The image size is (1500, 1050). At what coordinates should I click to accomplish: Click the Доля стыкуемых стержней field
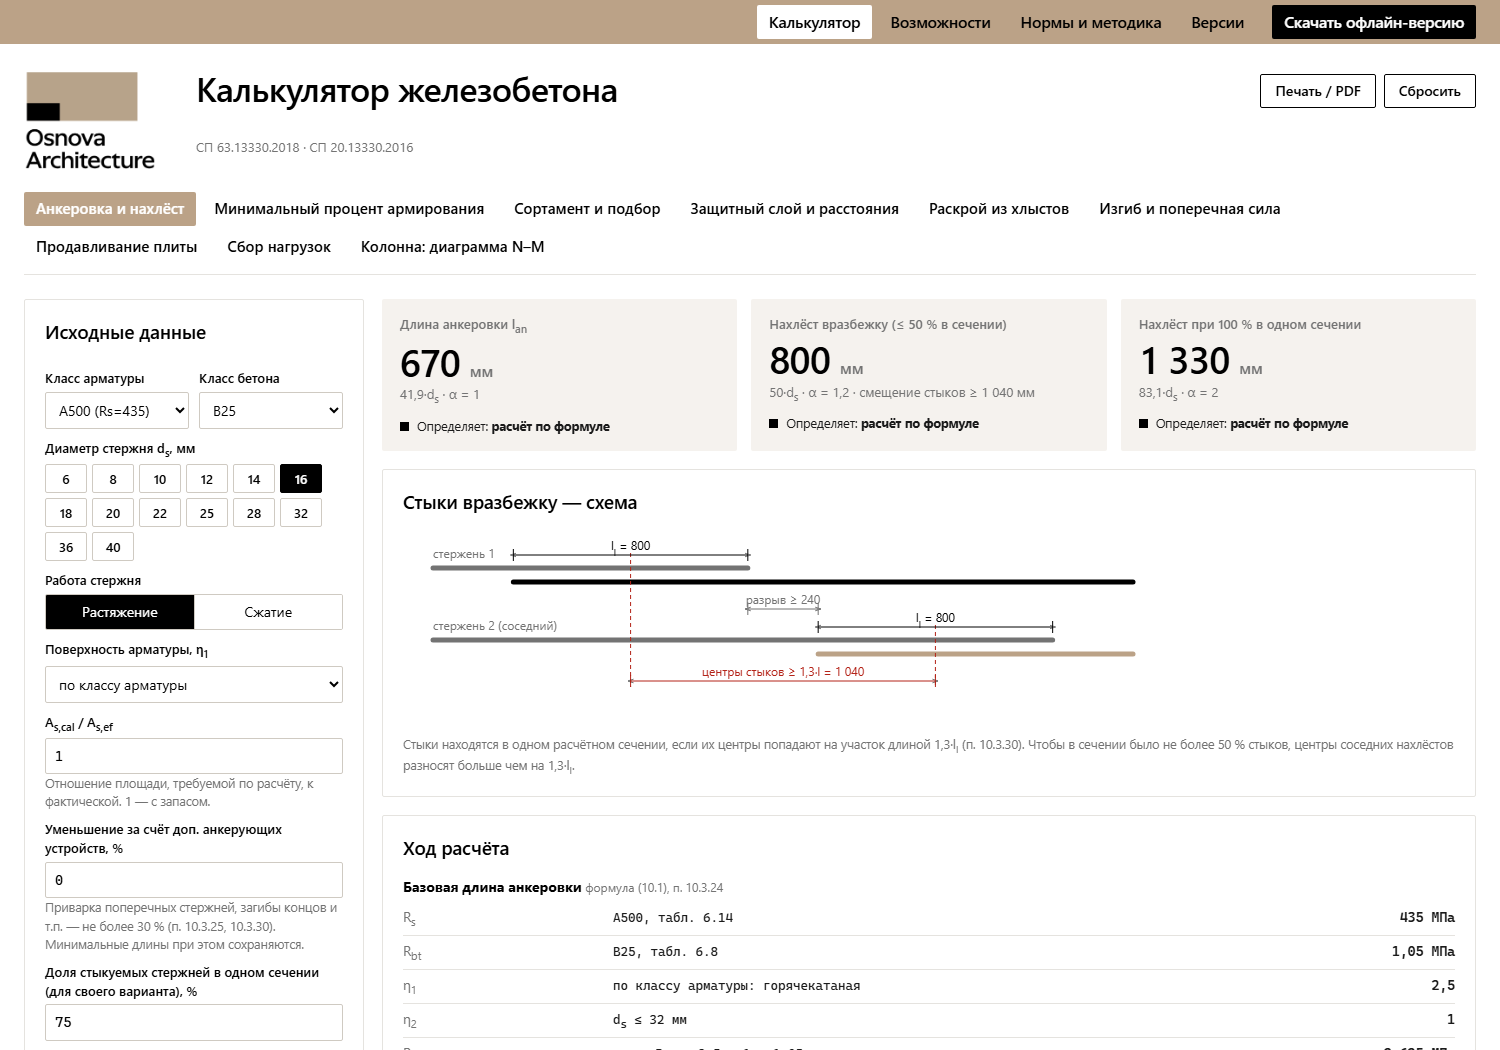194,1022
